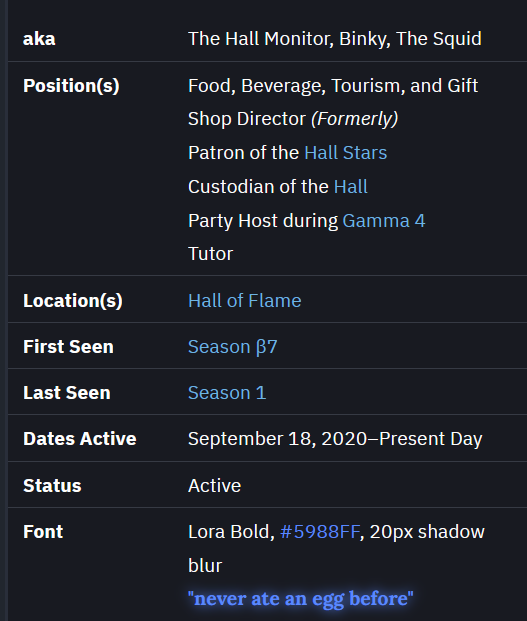Image resolution: width=527 pixels, height=621 pixels.
Task: Click the Tutor position entry
Action: pyautogui.click(x=211, y=254)
